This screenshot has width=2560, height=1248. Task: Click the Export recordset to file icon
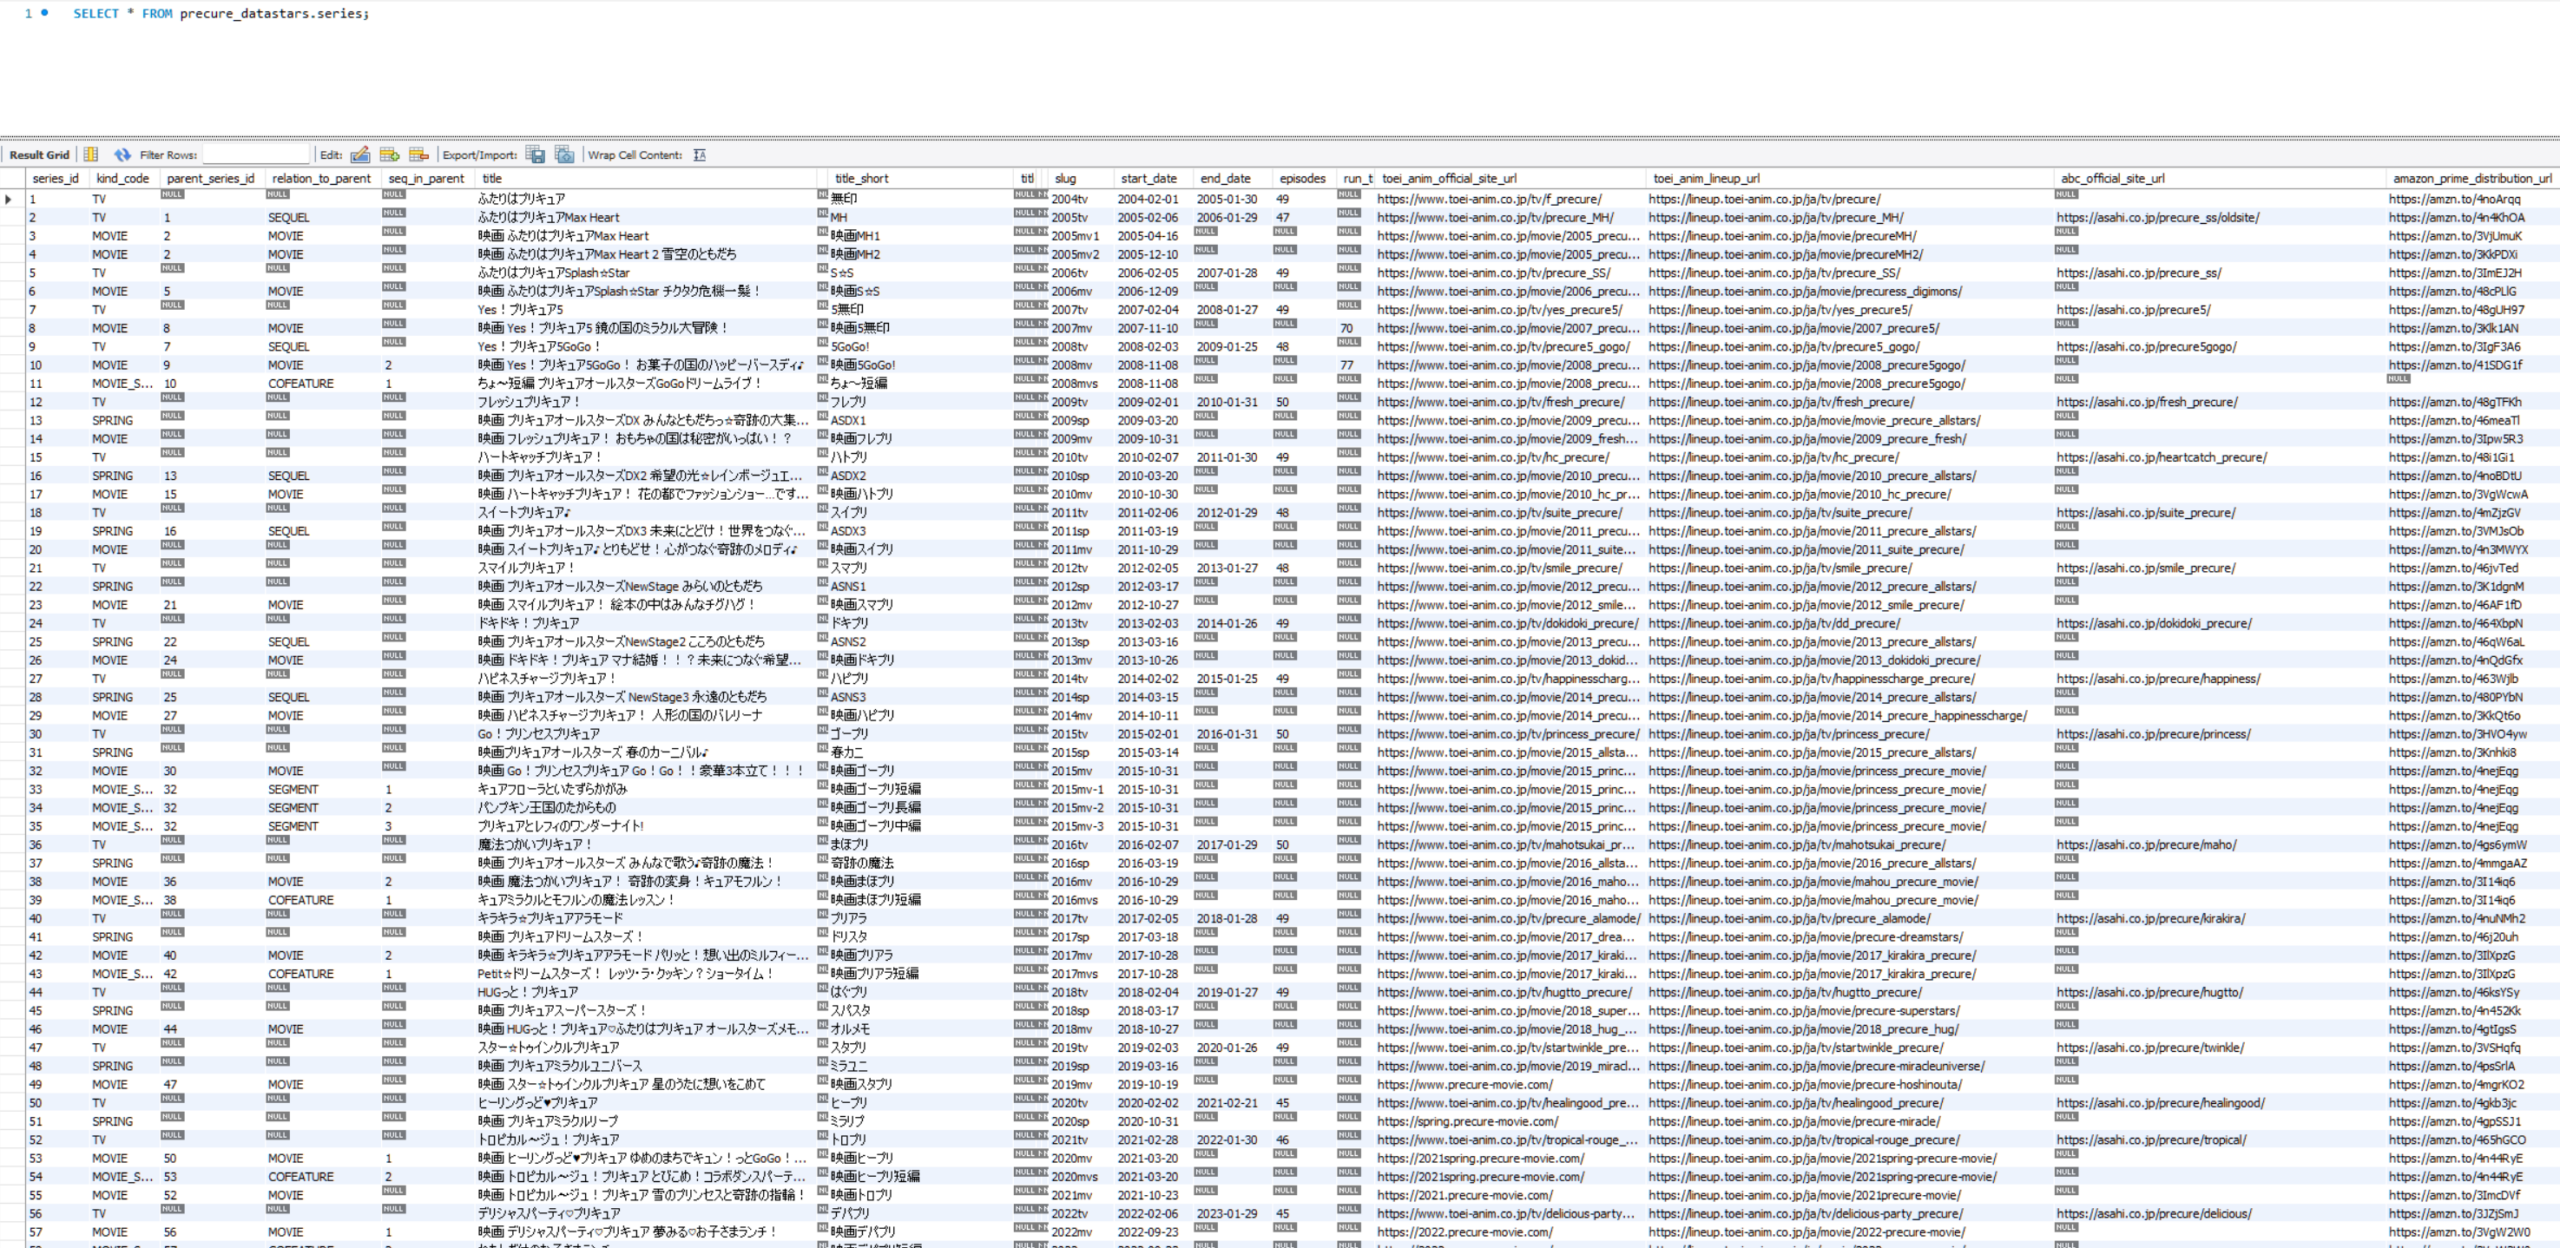click(x=536, y=155)
